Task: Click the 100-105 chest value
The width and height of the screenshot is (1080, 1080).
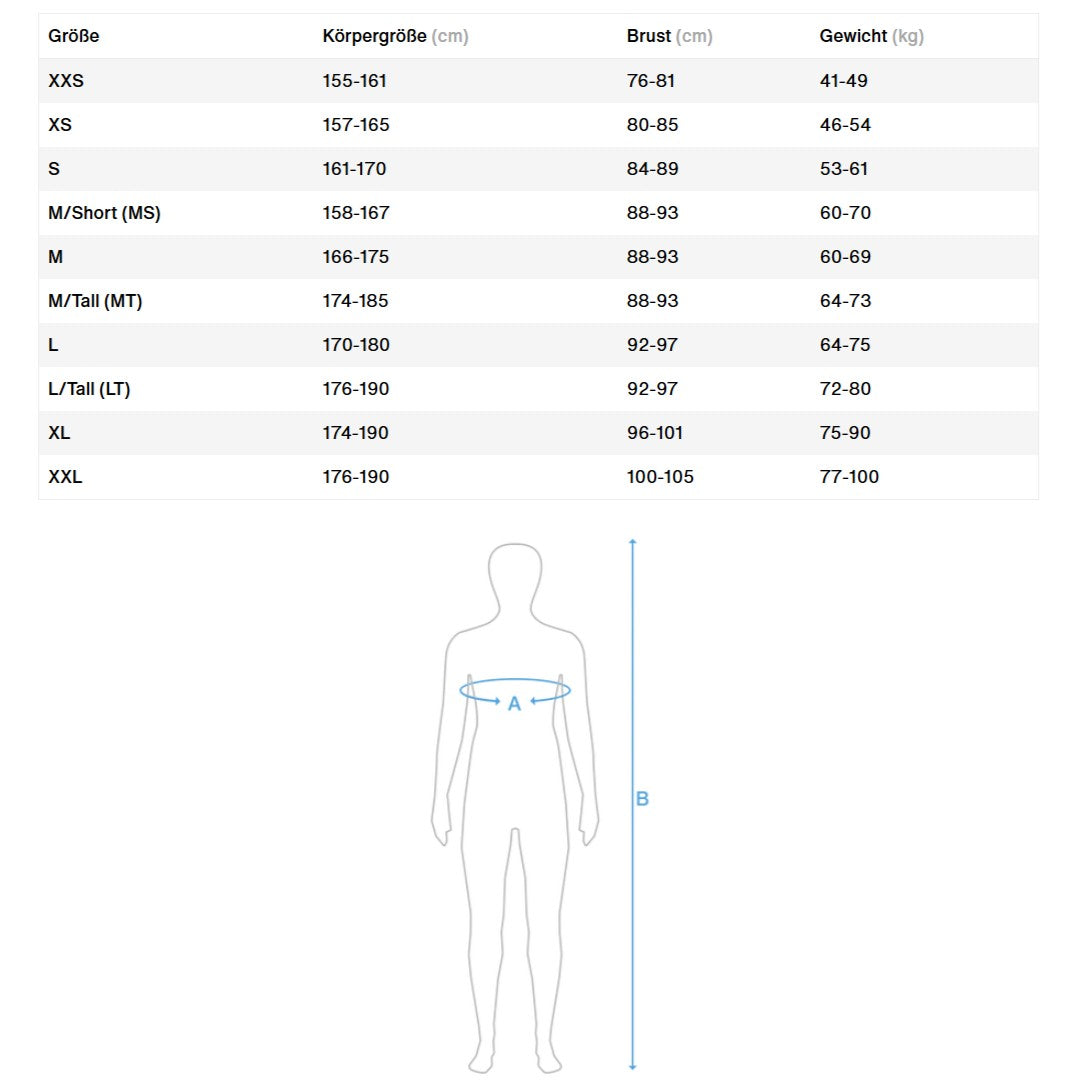Action: (x=660, y=477)
